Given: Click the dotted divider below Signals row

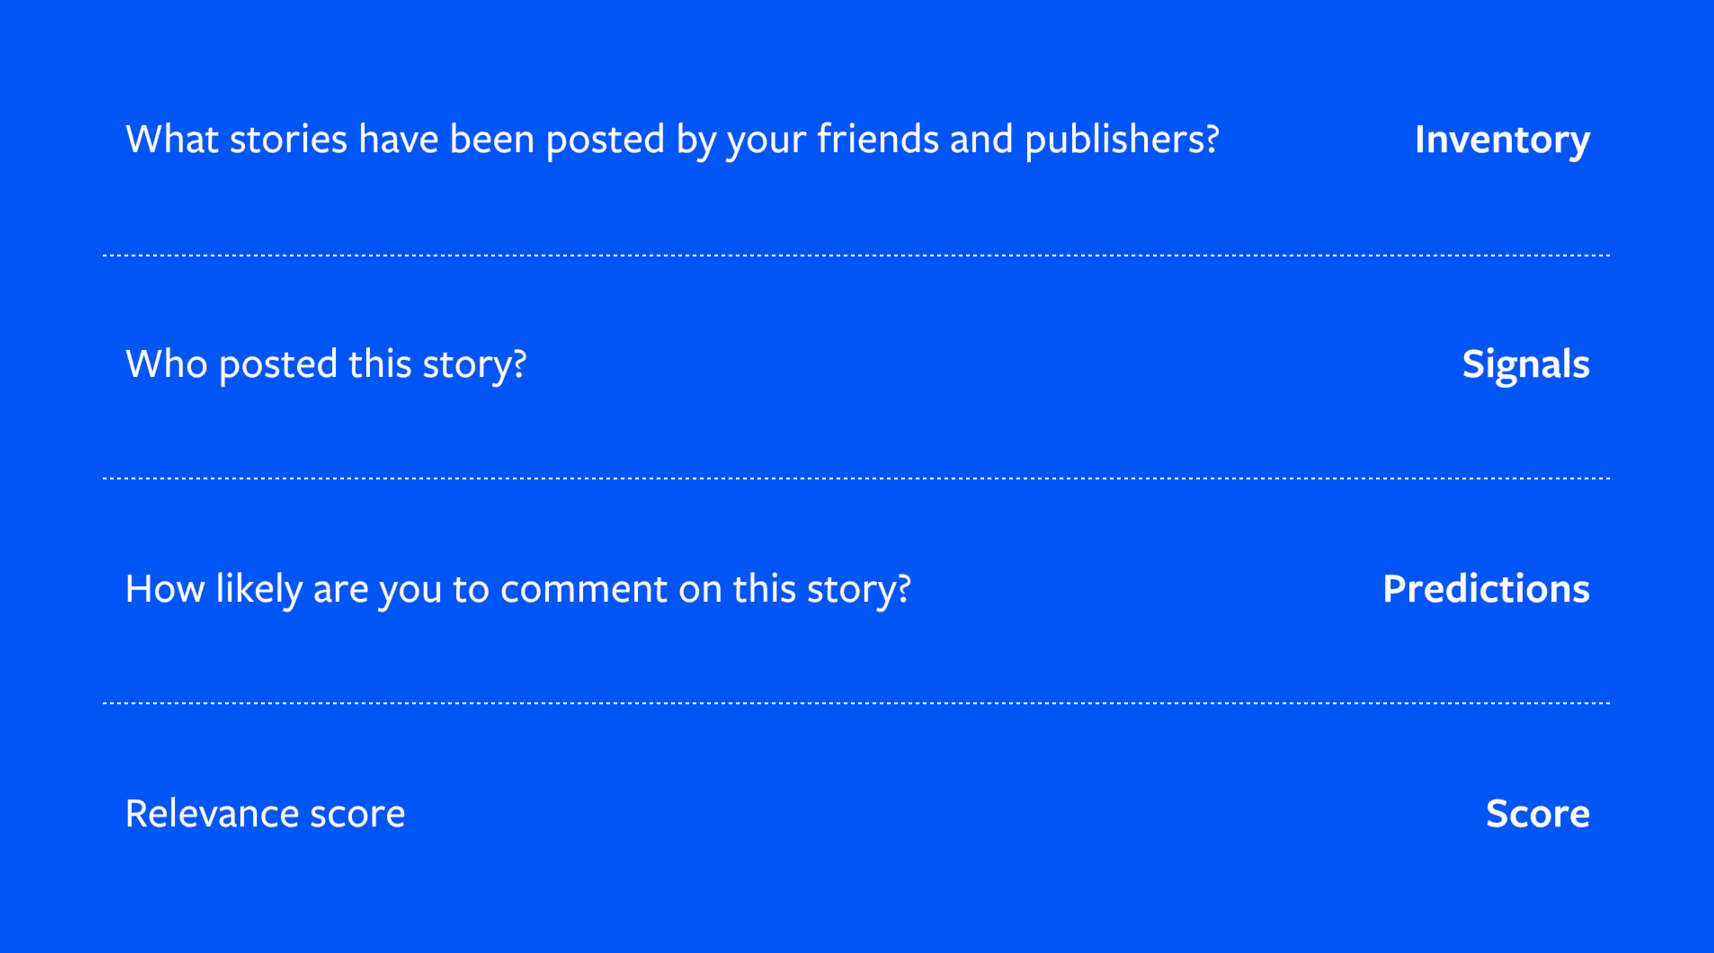Looking at the screenshot, I should [x=856, y=479].
